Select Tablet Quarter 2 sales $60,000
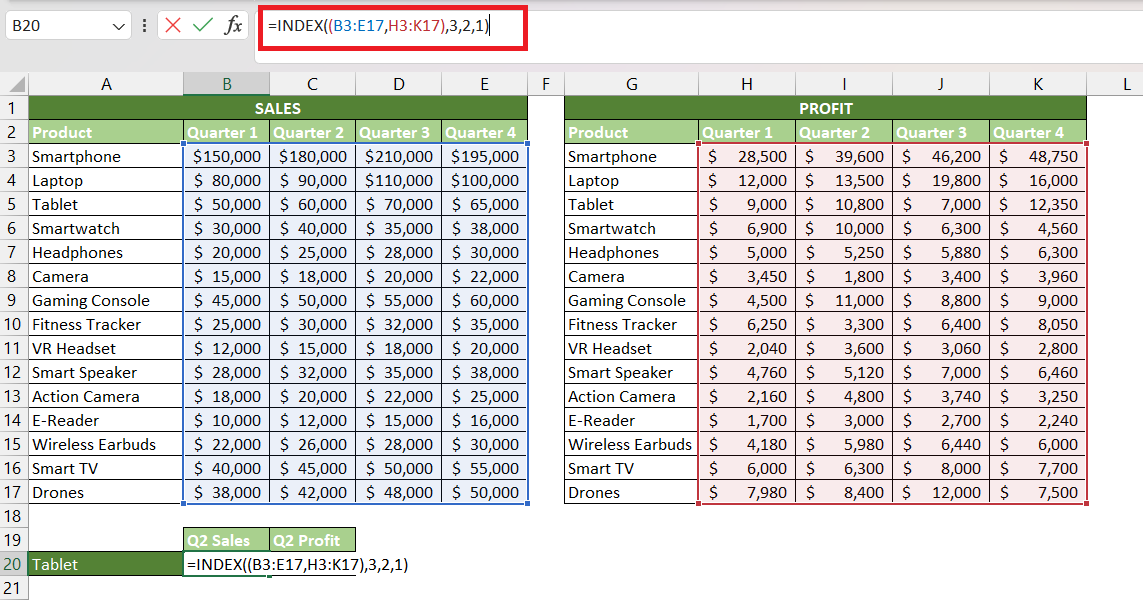Viewport: 1143px width, 600px height. [x=312, y=204]
